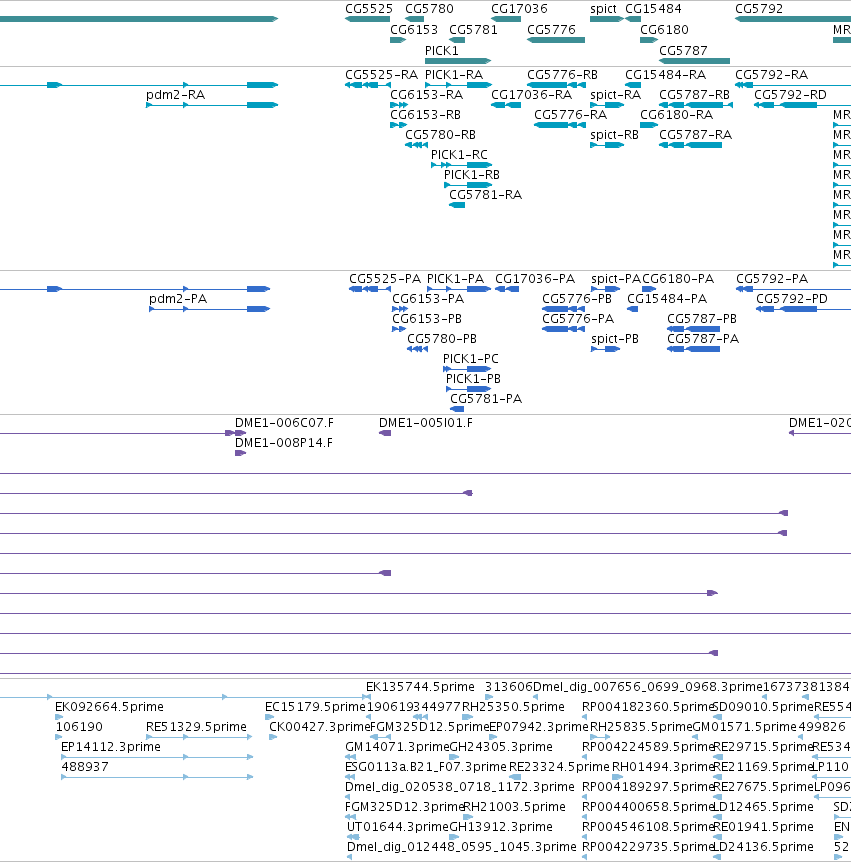Click the CG5781 gene label
The height and width of the screenshot is (862, 851).
(x=473, y=30)
